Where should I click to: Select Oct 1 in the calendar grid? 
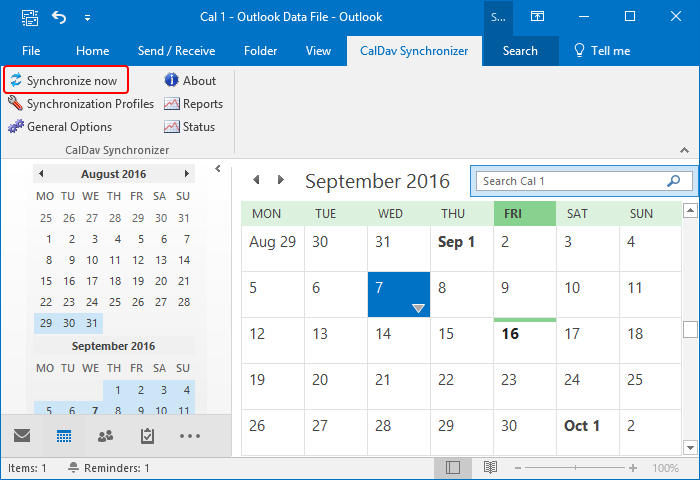[x=588, y=432]
